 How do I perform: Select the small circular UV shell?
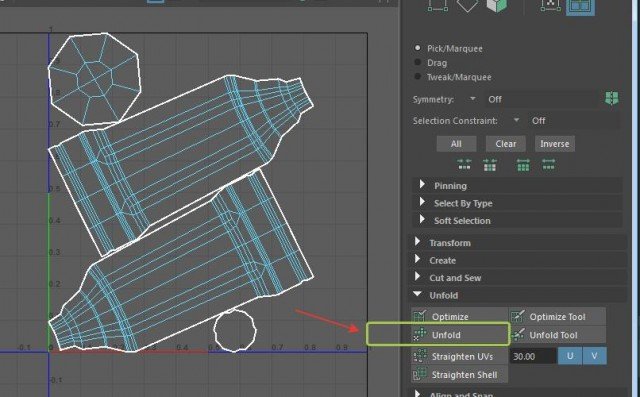coord(235,330)
